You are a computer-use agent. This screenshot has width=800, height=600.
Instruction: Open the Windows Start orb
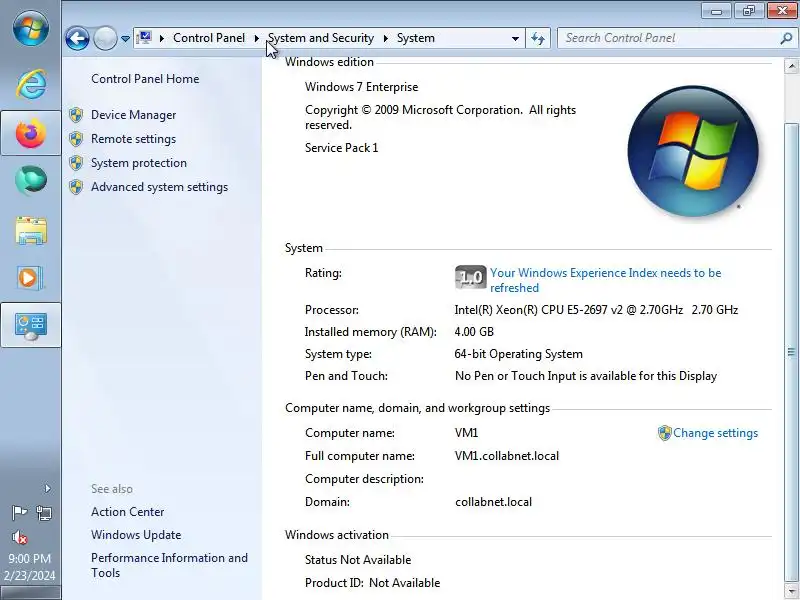click(31, 29)
